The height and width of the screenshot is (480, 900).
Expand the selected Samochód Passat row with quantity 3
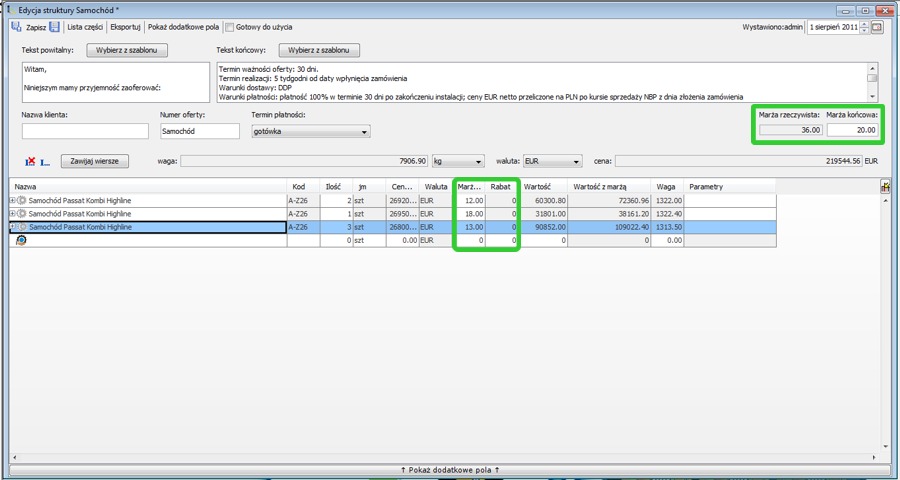click(13, 227)
